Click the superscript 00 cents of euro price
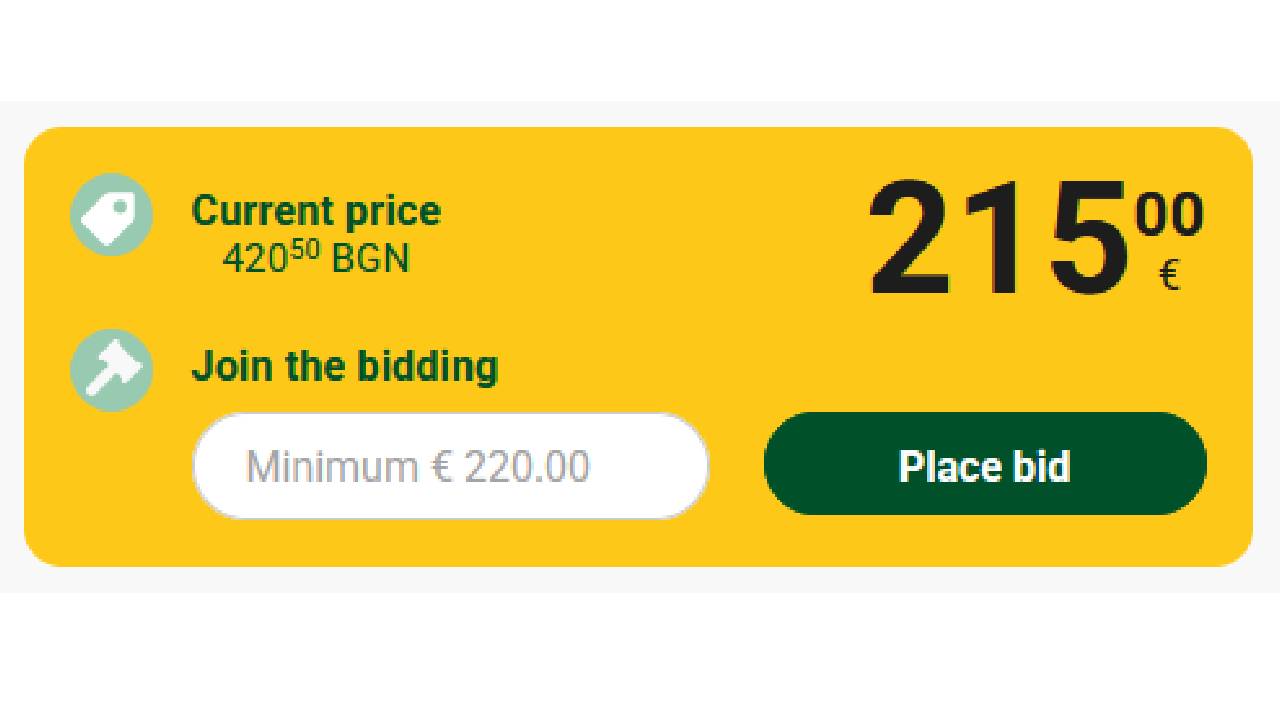Image resolution: width=1280 pixels, height=720 pixels. (x=1169, y=215)
